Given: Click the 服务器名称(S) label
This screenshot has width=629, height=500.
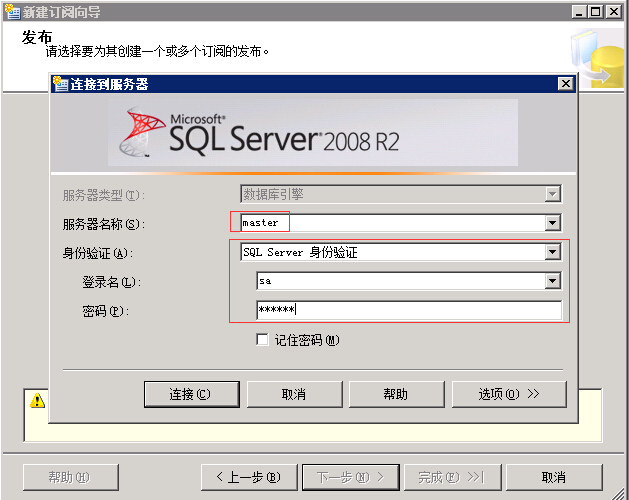Looking at the screenshot, I should 103,224.
